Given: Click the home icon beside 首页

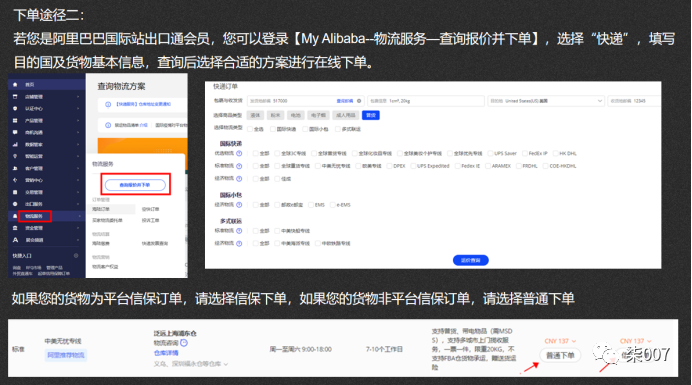Looking at the screenshot, I should point(15,84).
